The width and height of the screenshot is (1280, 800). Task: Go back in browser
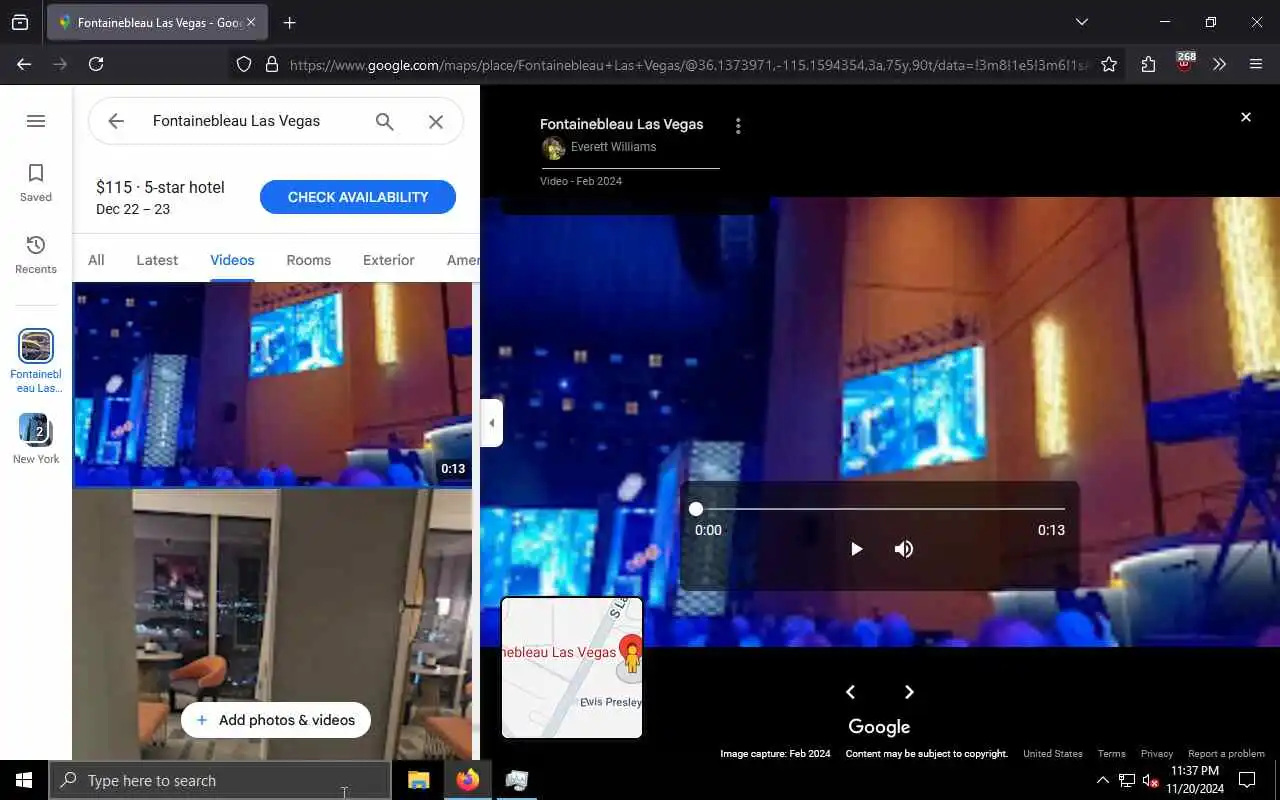coord(24,64)
